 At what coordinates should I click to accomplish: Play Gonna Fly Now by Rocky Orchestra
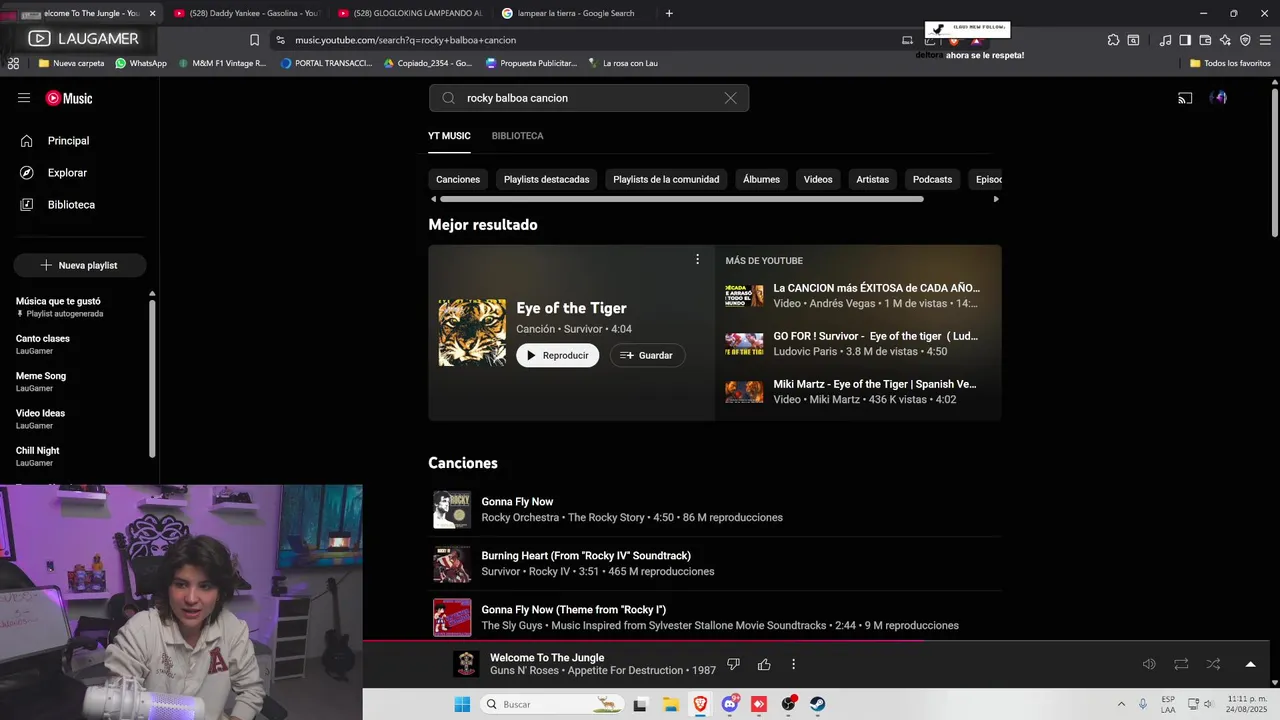(714, 510)
